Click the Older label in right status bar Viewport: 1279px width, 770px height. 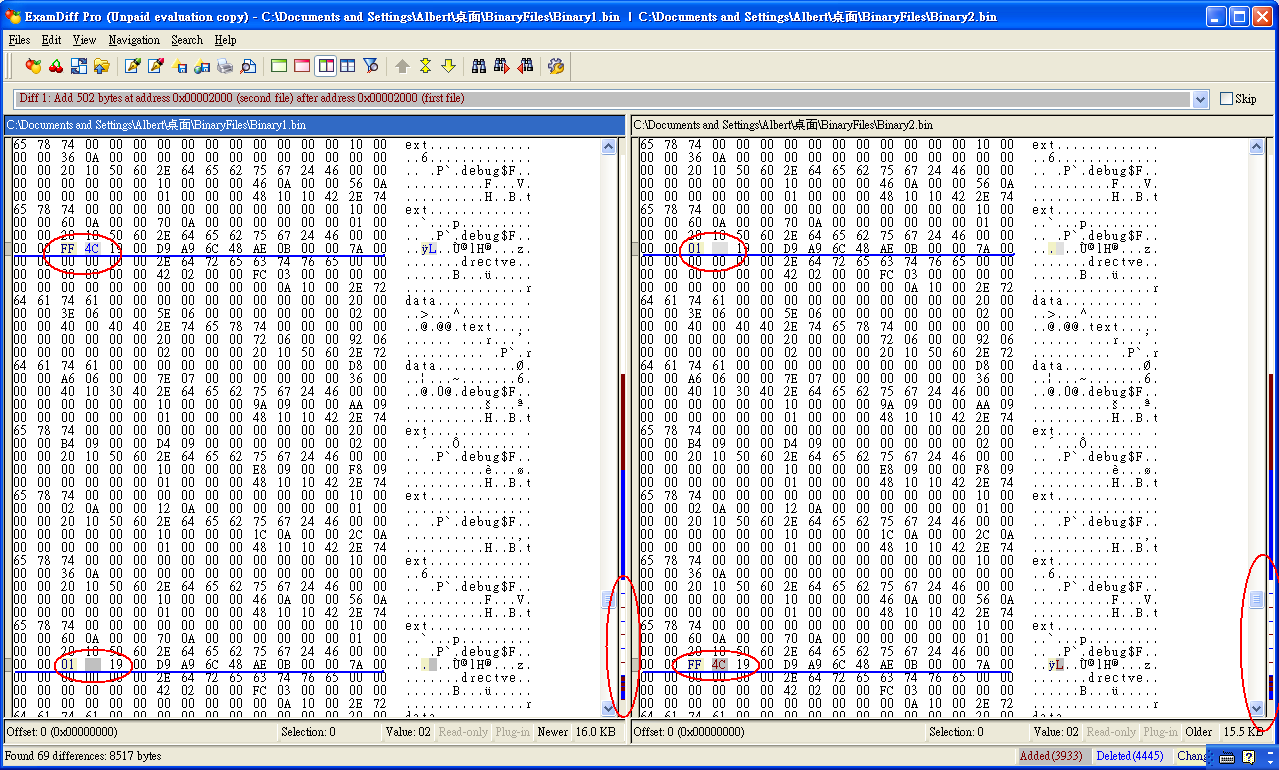click(1200, 732)
